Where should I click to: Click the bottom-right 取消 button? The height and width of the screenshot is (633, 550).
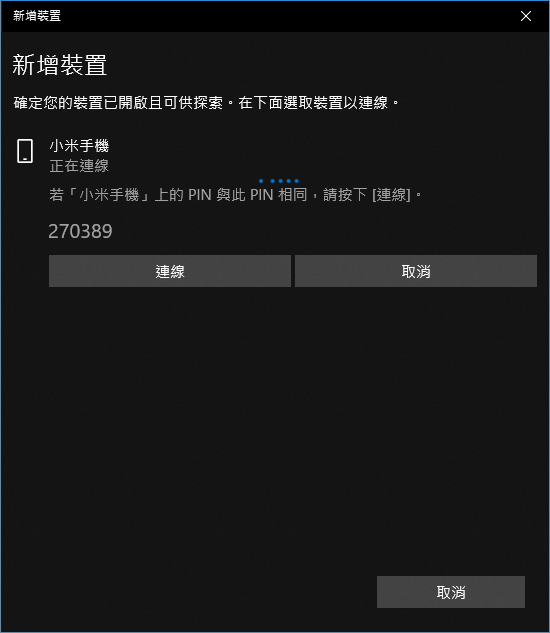click(451, 592)
